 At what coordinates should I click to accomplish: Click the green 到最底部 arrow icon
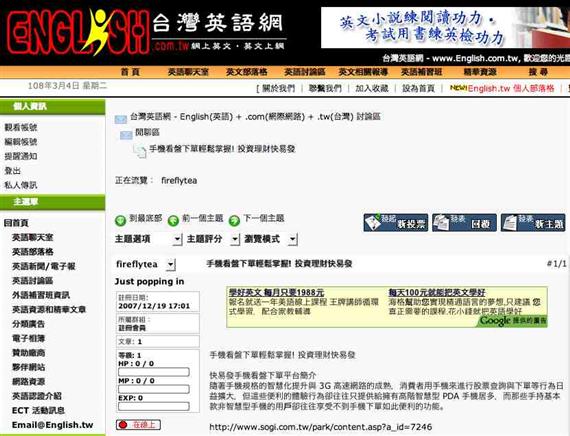[x=120, y=220]
